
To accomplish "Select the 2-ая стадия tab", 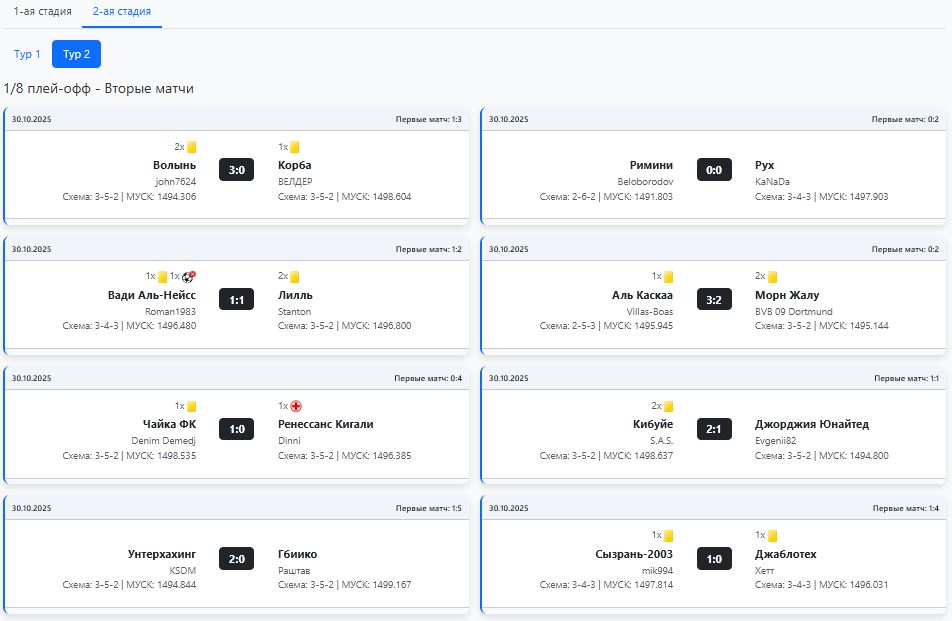I will [121, 11].
